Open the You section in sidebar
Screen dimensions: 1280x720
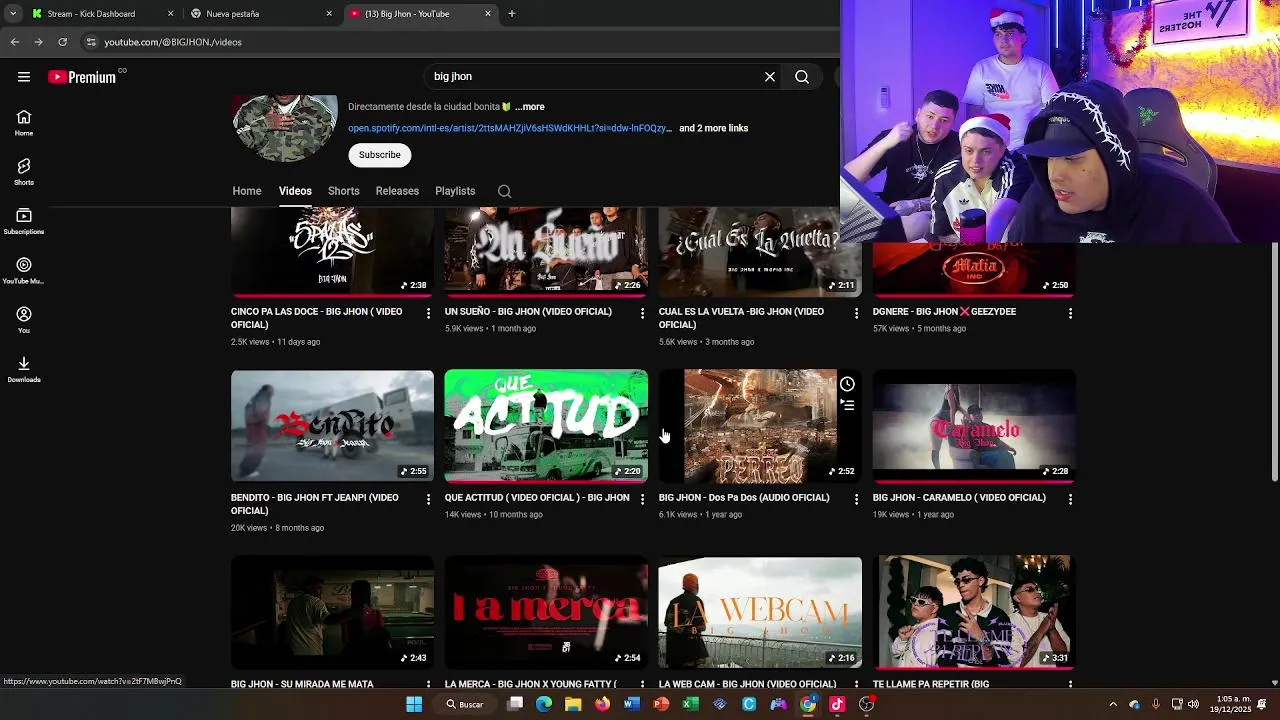click(24, 320)
